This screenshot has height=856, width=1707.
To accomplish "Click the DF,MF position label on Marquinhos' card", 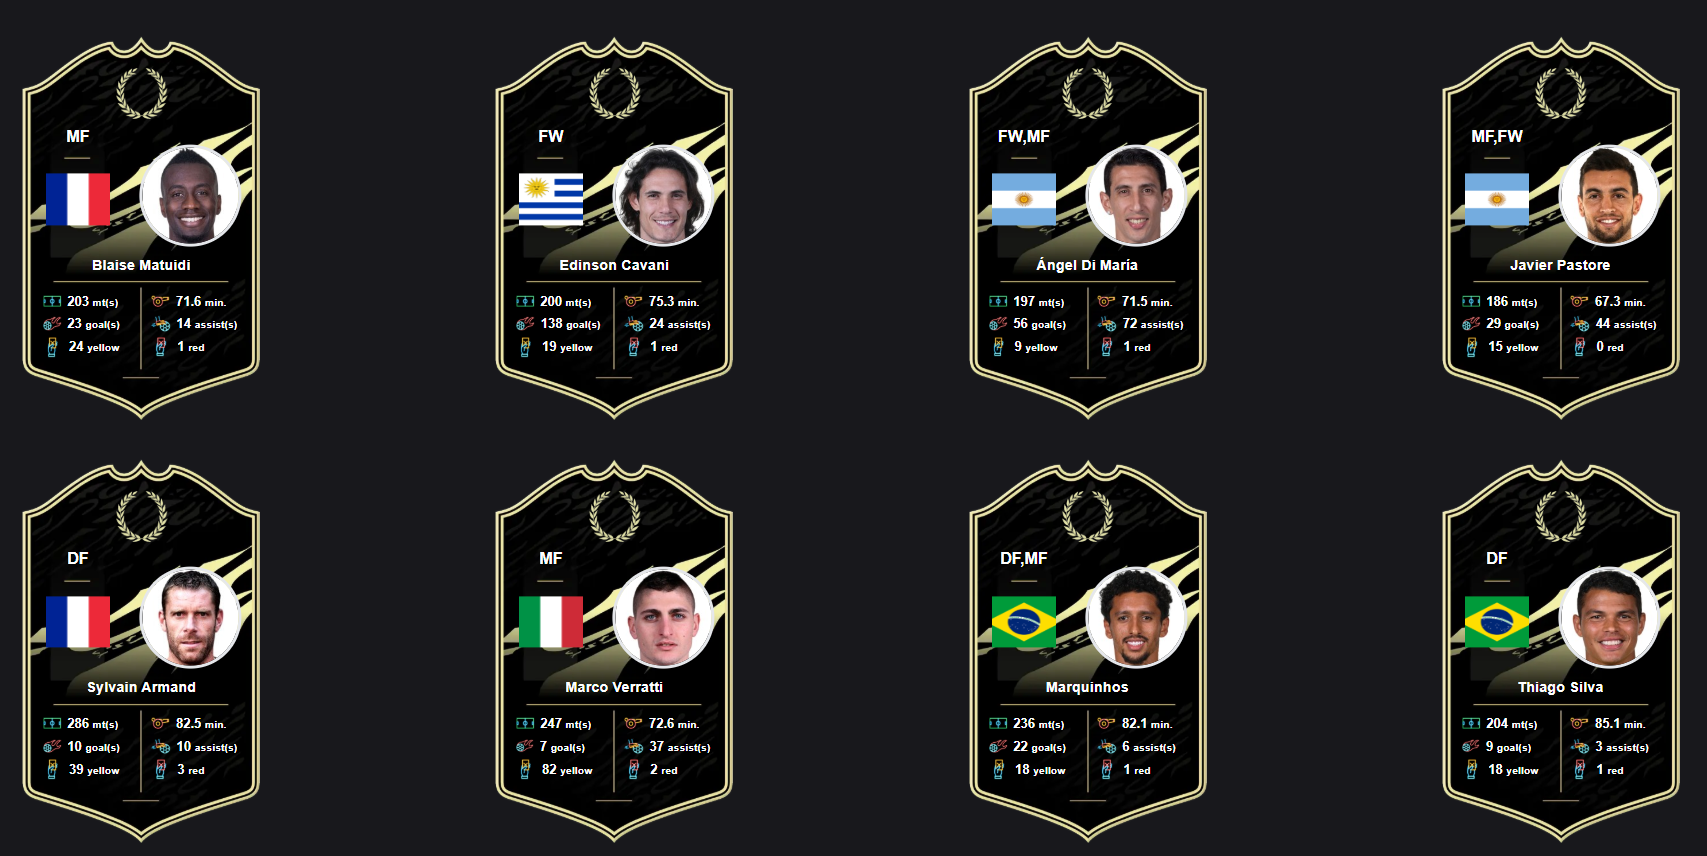I will pyautogui.click(x=1024, y=558).
